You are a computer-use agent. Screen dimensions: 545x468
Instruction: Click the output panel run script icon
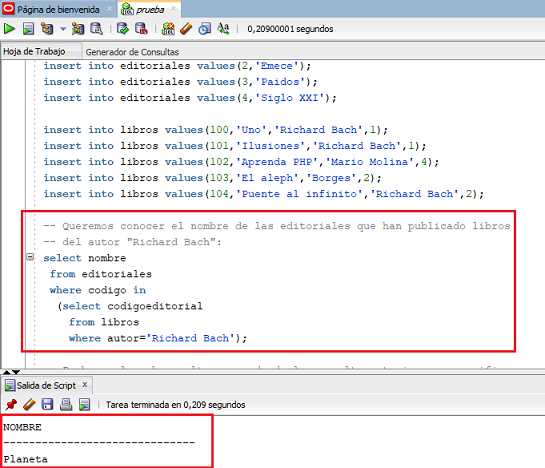[84, 404]
